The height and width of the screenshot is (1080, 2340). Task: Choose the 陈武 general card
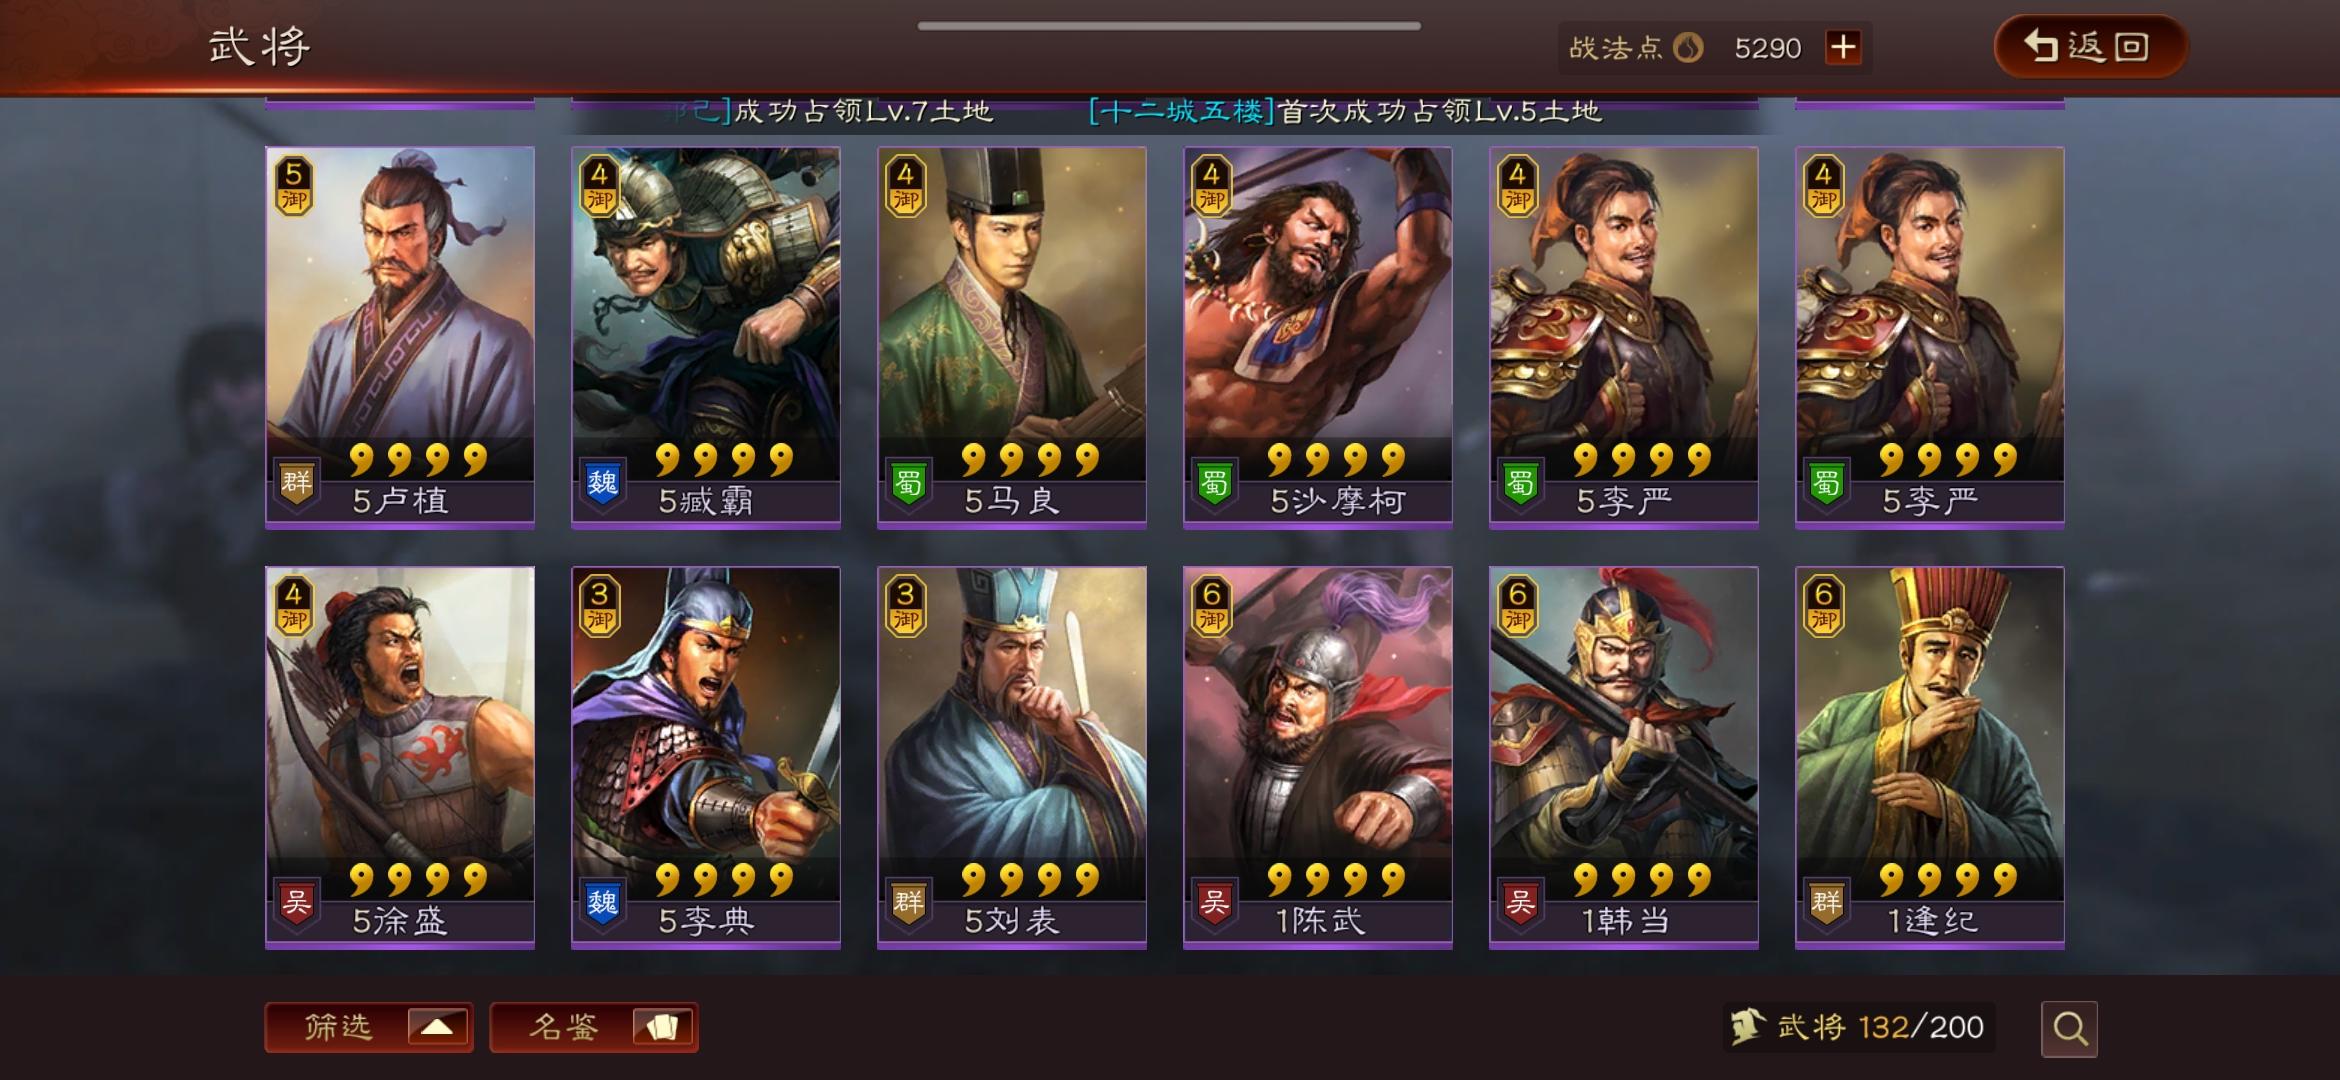click(1318, 757)
